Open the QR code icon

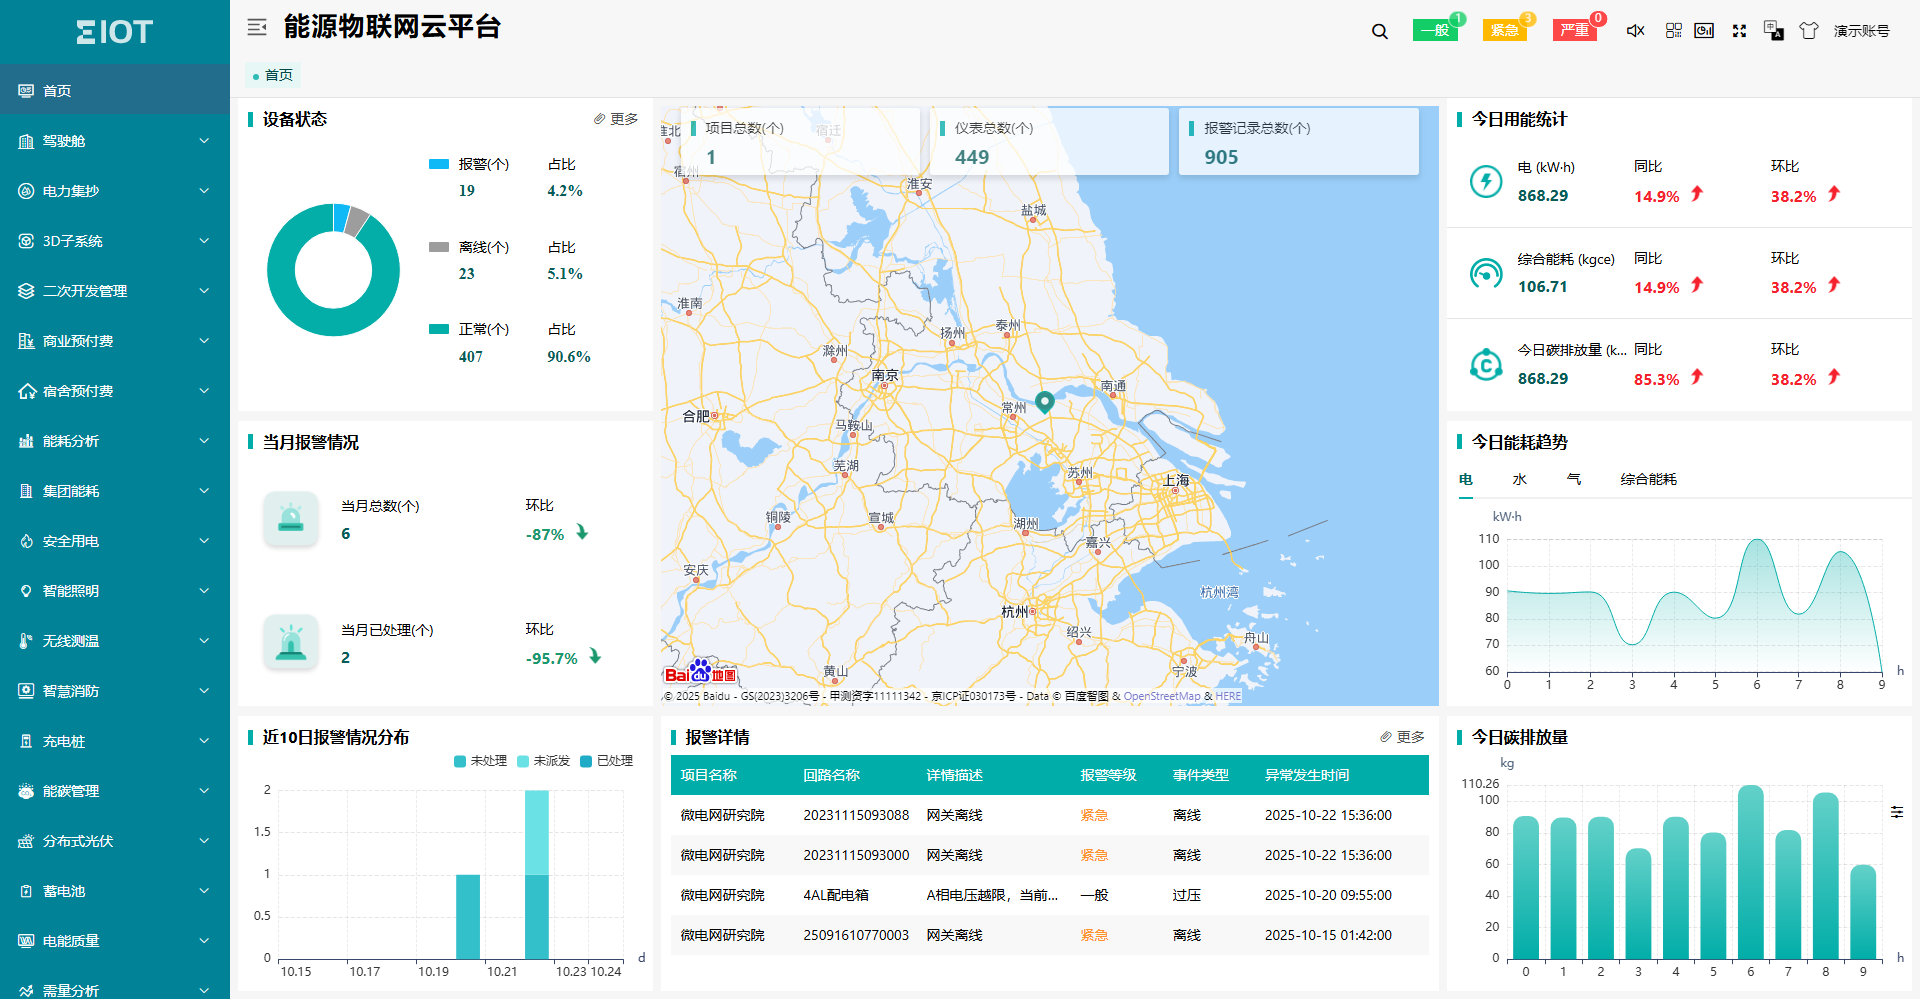1673,31
